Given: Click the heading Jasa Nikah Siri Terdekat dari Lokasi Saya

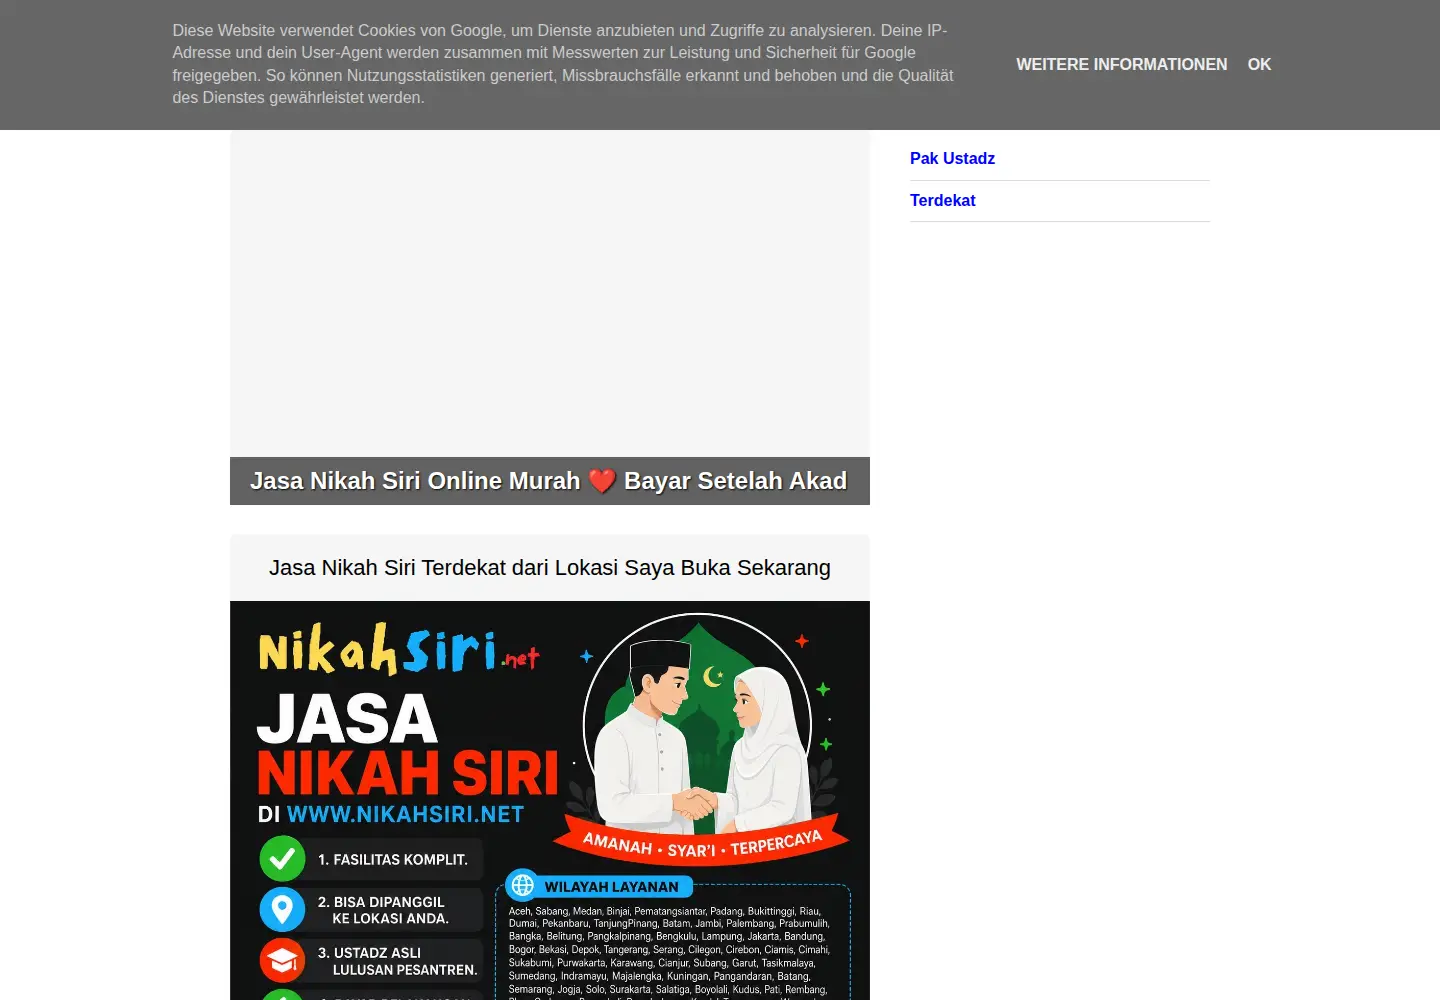Looking at the screenshot, I should tap(549, 568).
